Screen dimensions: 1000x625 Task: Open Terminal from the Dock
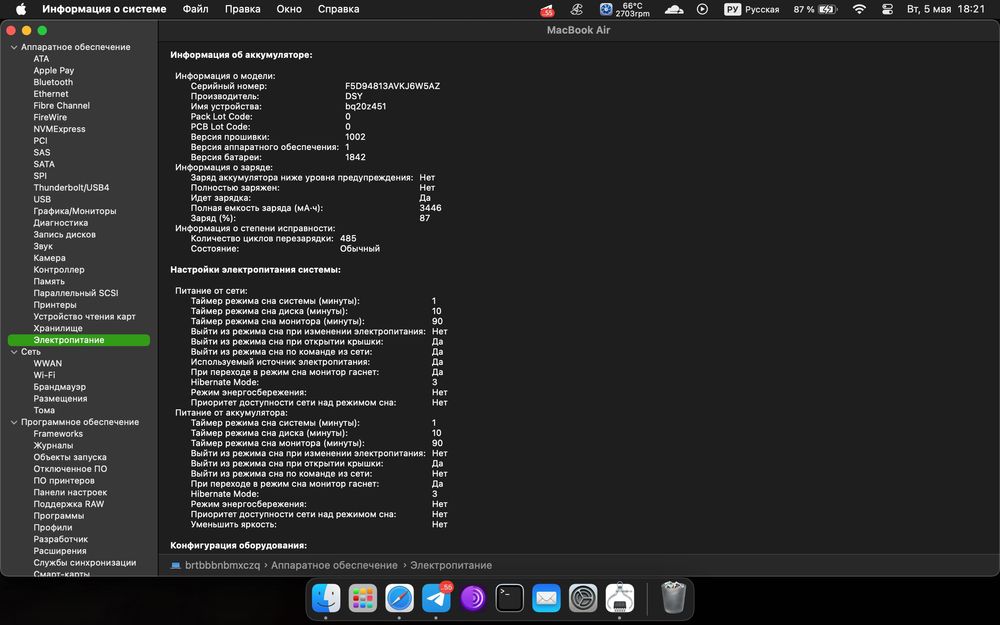[x=510, y=598]
